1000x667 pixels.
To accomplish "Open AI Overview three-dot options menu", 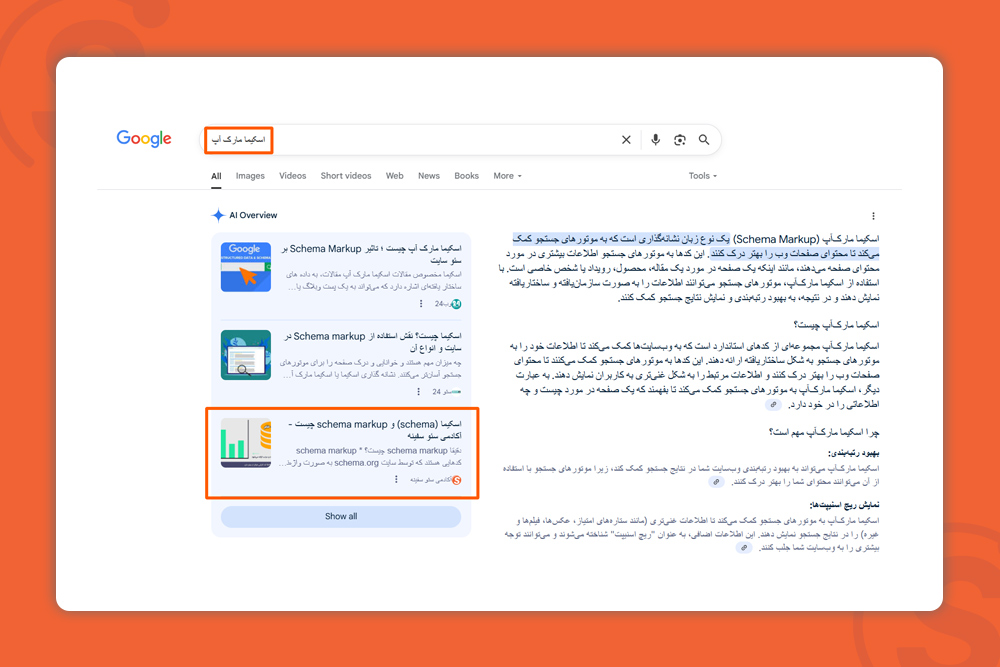I will coord(873,216).
